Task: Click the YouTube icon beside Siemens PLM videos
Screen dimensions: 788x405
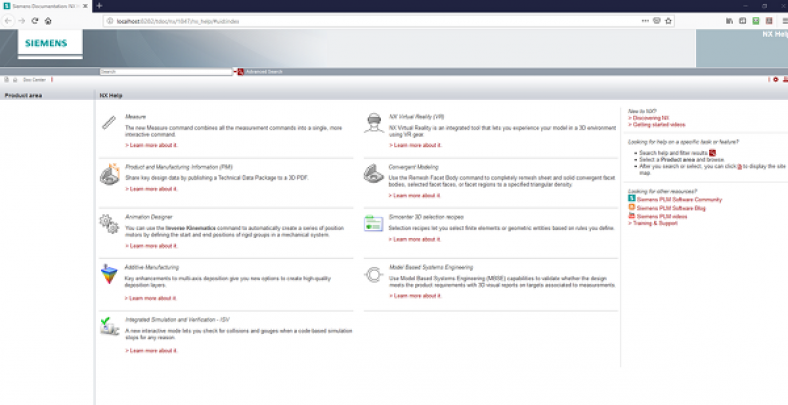Action: 632,216
